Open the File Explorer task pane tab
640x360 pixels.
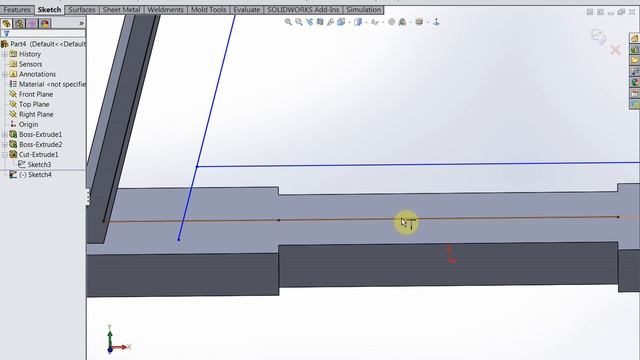634,61
